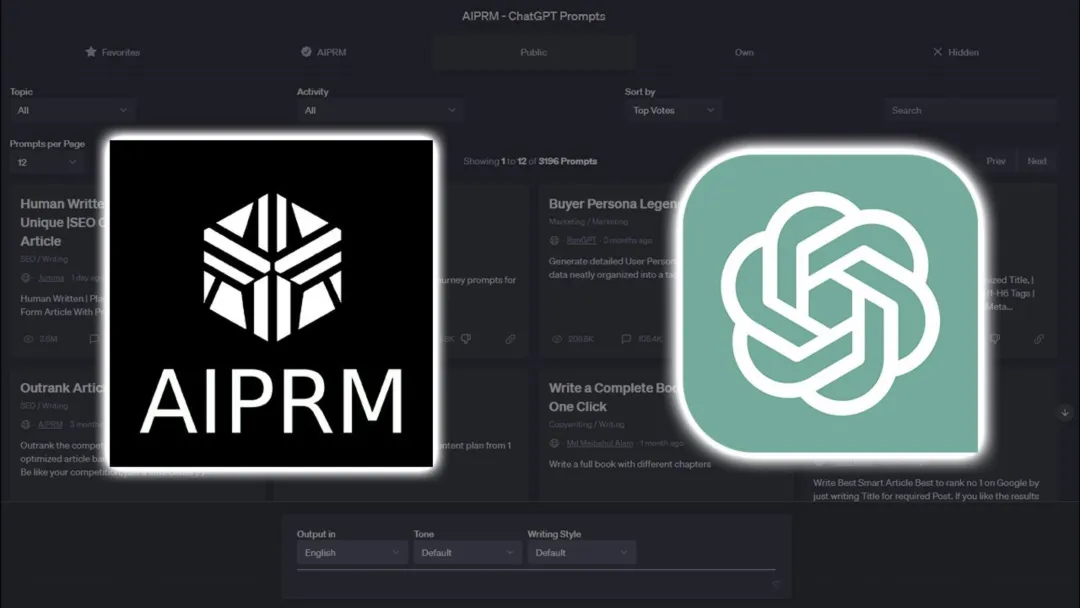Open the Favorites tab

[x=112, y=52]
